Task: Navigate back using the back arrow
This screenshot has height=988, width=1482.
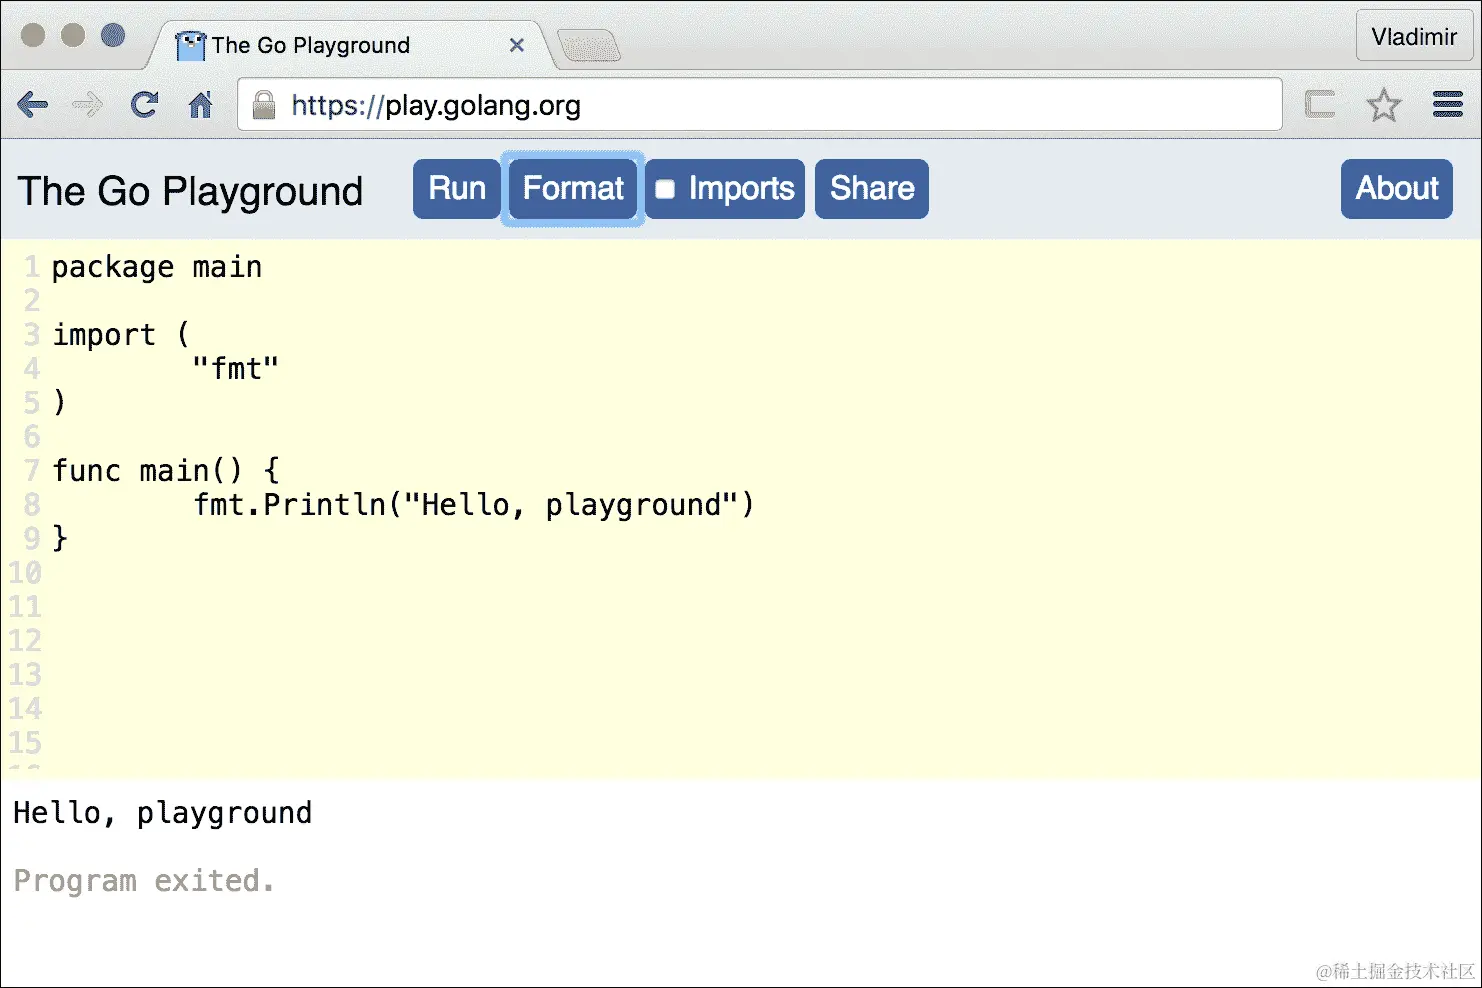Action: click(32, 104)
